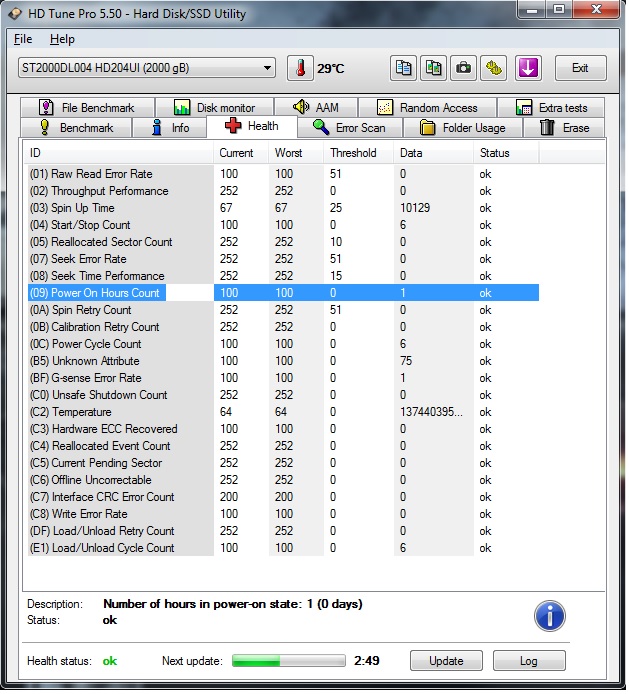The image size is (629, 694).
Task: Click copy screenshot to clipboard icon
Action: [434, 68]
